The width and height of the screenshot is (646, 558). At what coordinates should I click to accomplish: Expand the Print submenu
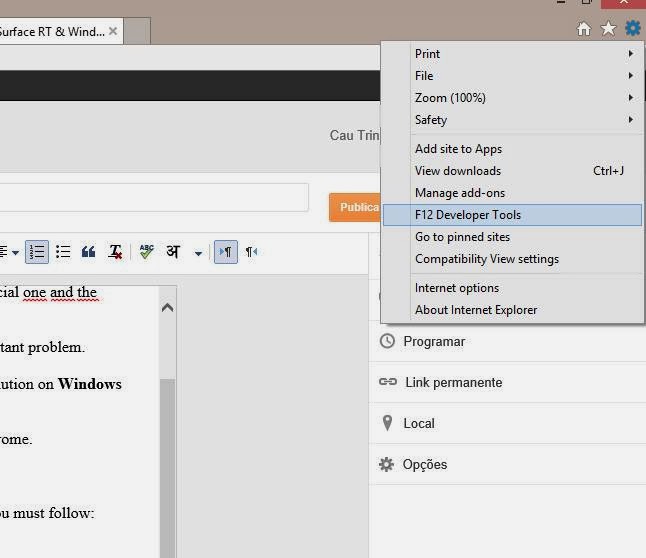512,54
